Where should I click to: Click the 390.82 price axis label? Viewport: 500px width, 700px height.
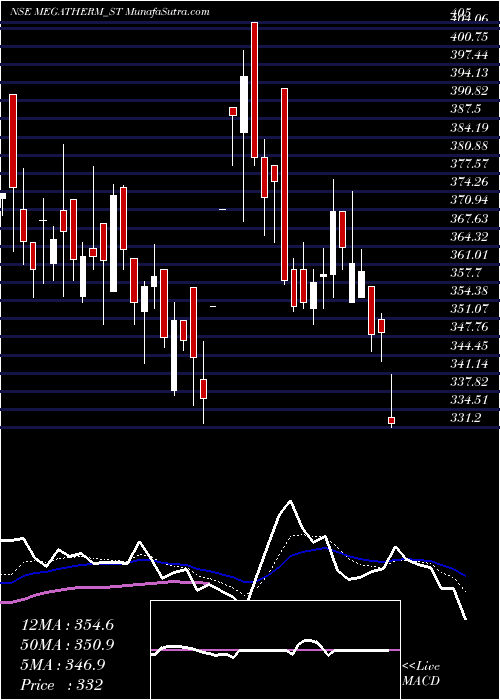(x=469, y=92)
